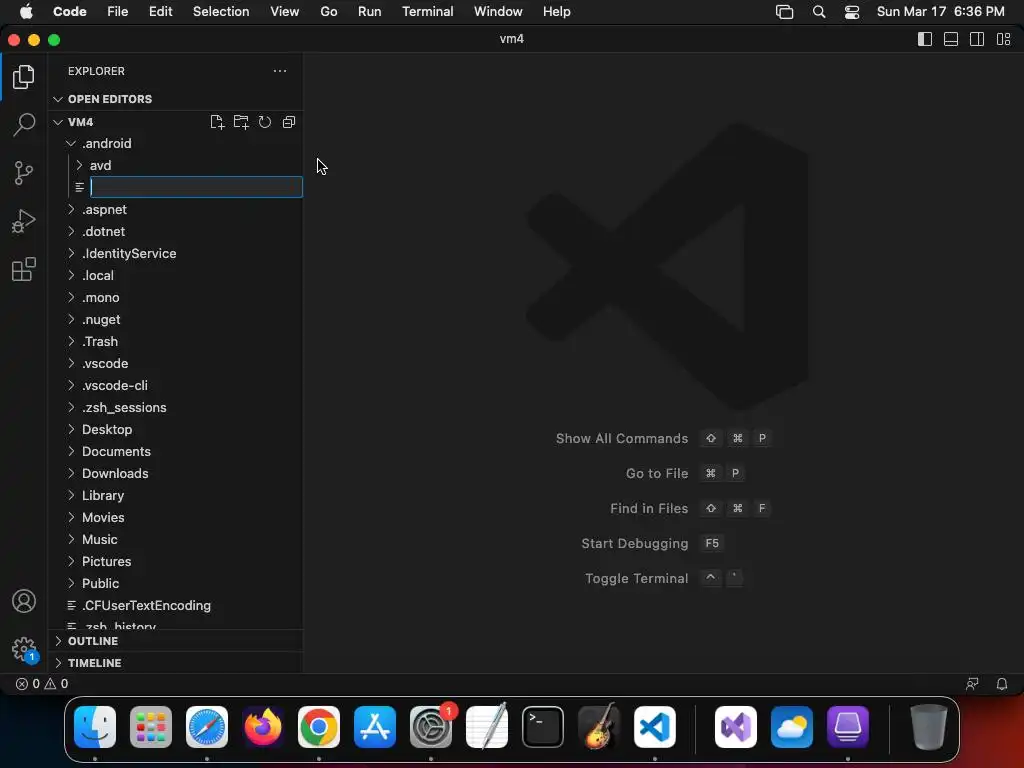Open notifications bell in status bar
Image resolution: width=1024 pixels, height=768 pixels.
tap(1002, 684)
